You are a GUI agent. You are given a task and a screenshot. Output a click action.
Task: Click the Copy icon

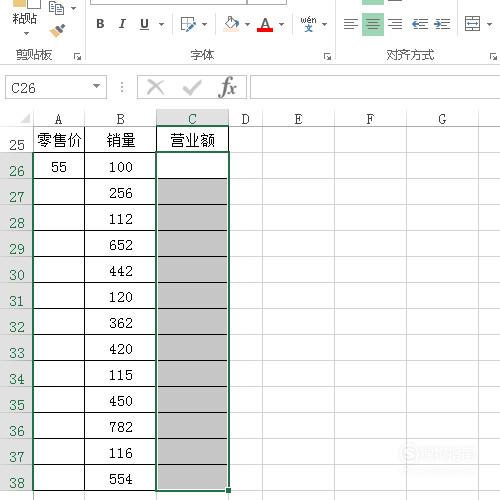(56, 8)
